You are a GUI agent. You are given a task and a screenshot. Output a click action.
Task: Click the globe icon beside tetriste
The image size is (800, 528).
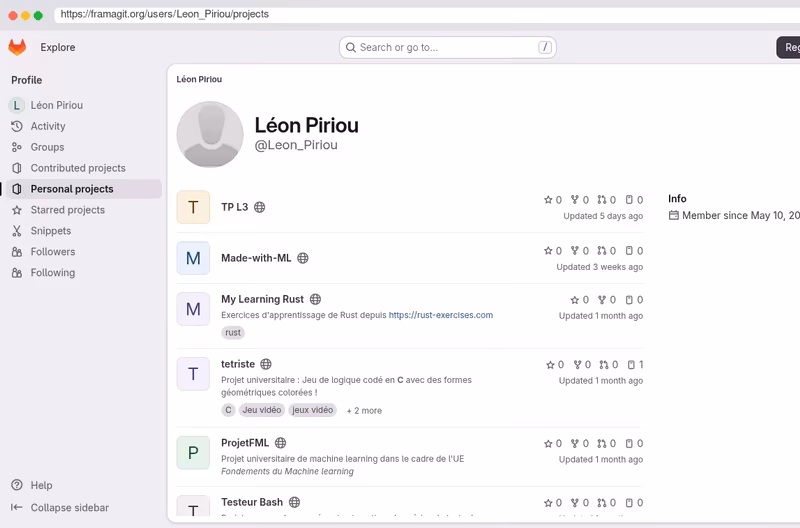point(266,364)
